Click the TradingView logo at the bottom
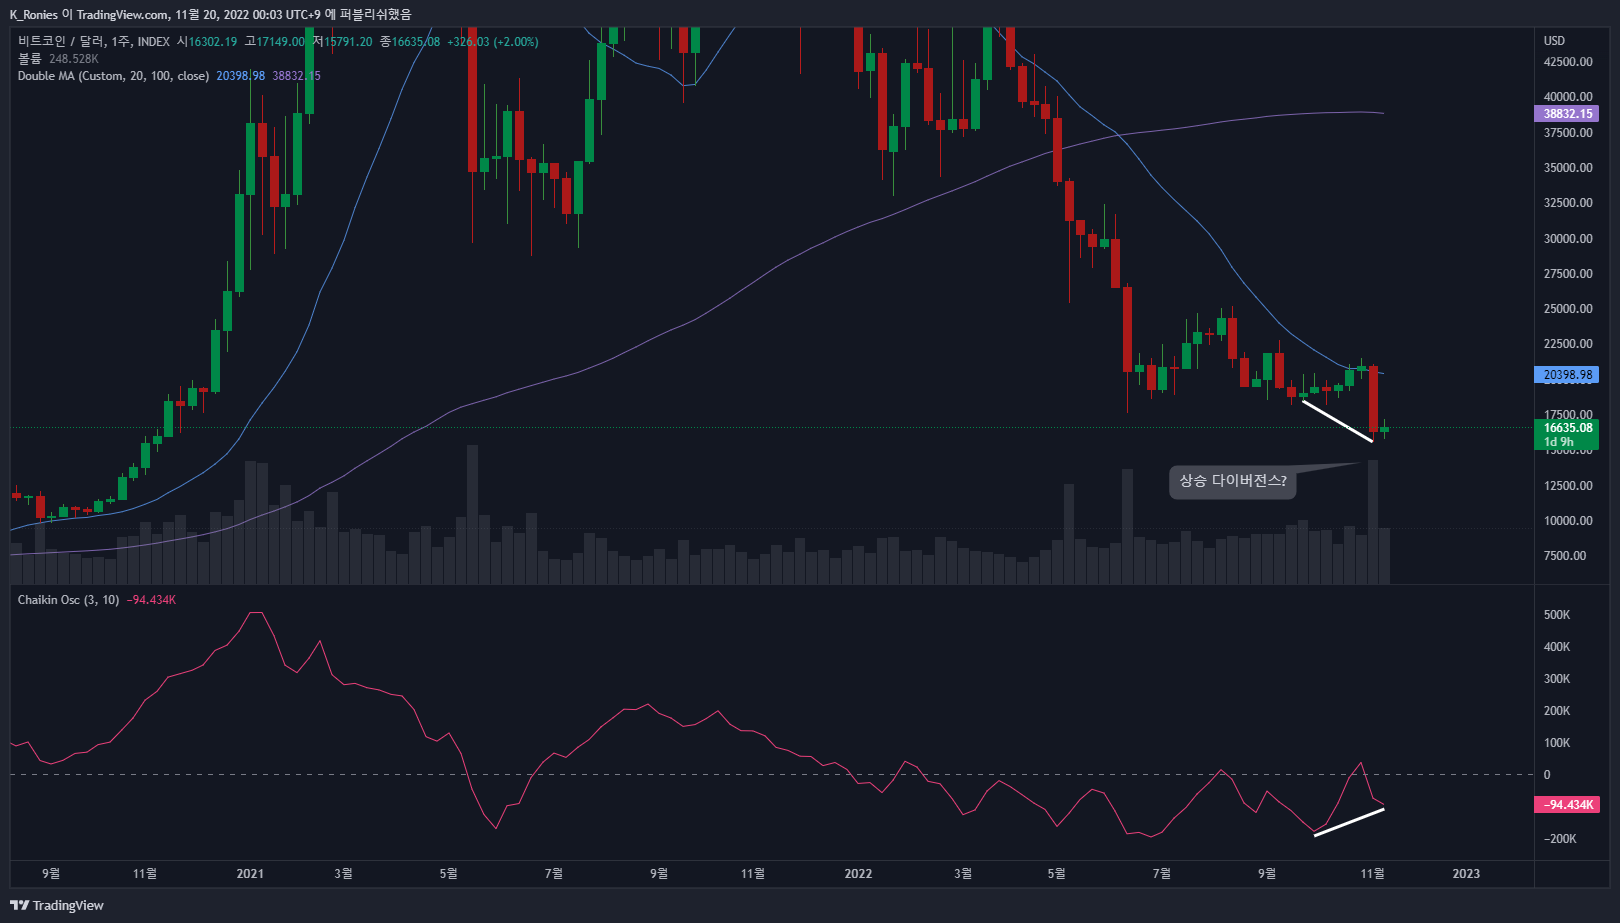 (57, 905)
